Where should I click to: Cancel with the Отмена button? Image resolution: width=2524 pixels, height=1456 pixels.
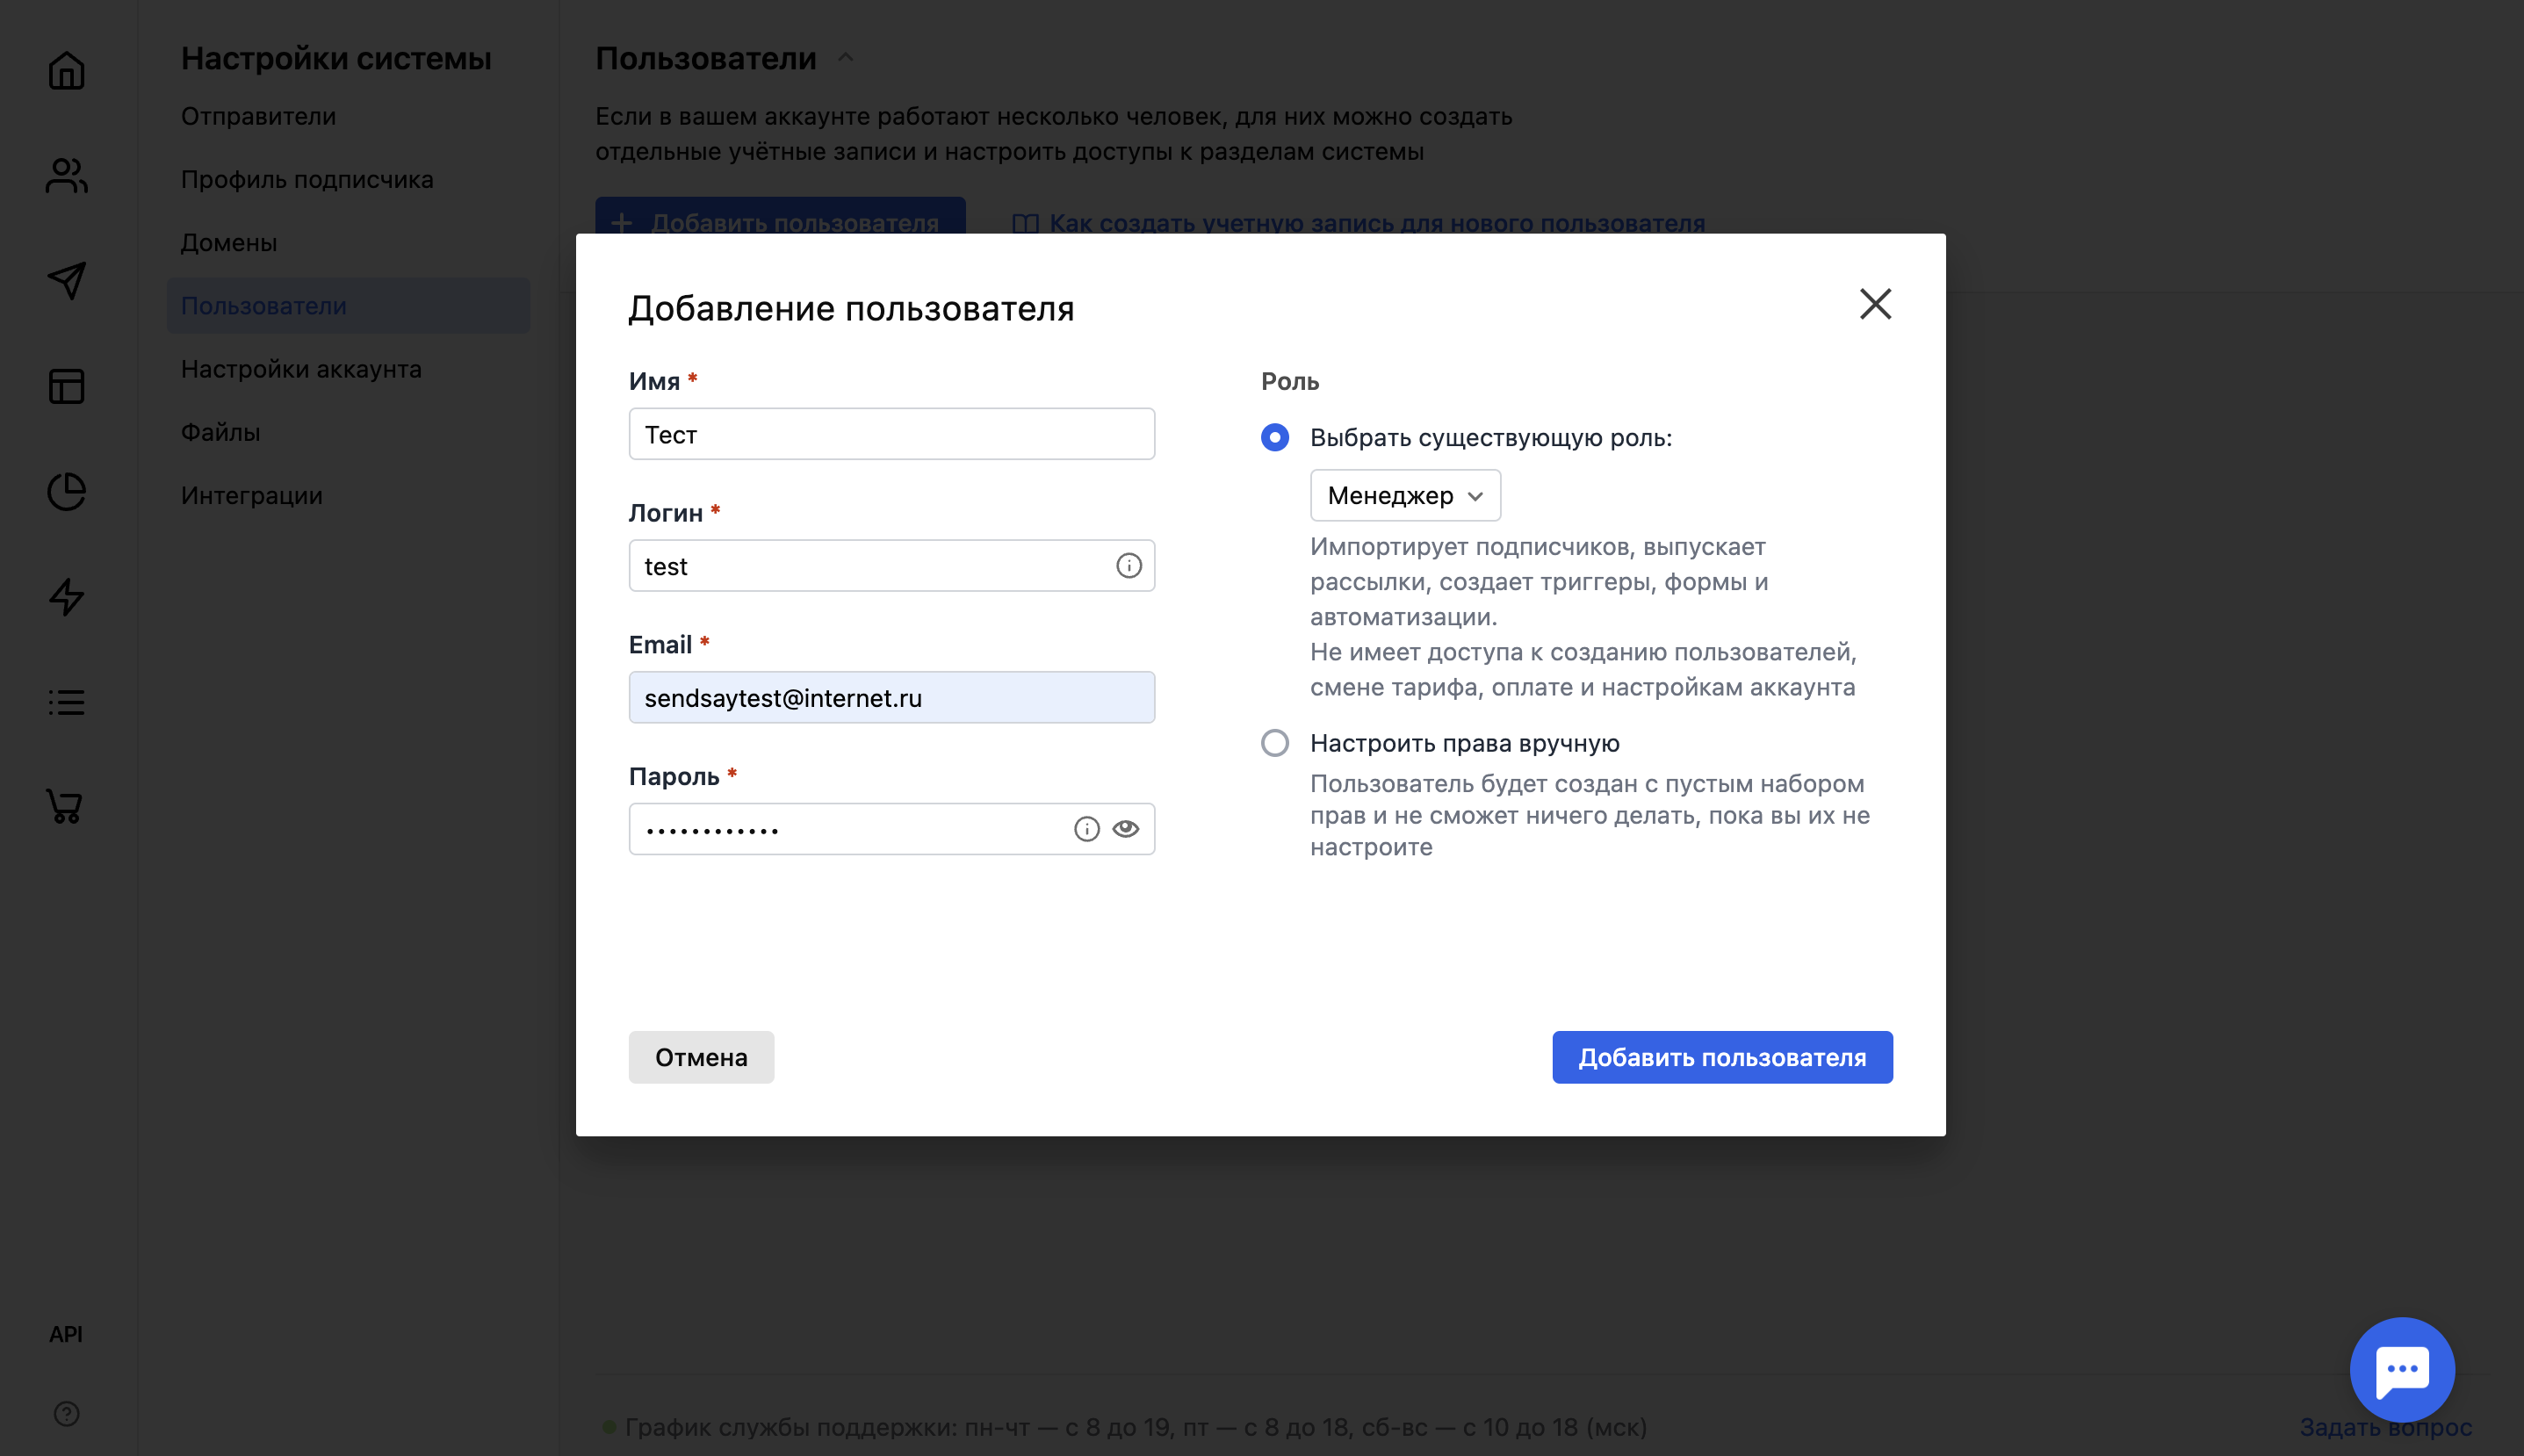pyautogui.click(x=700, y=1057)
